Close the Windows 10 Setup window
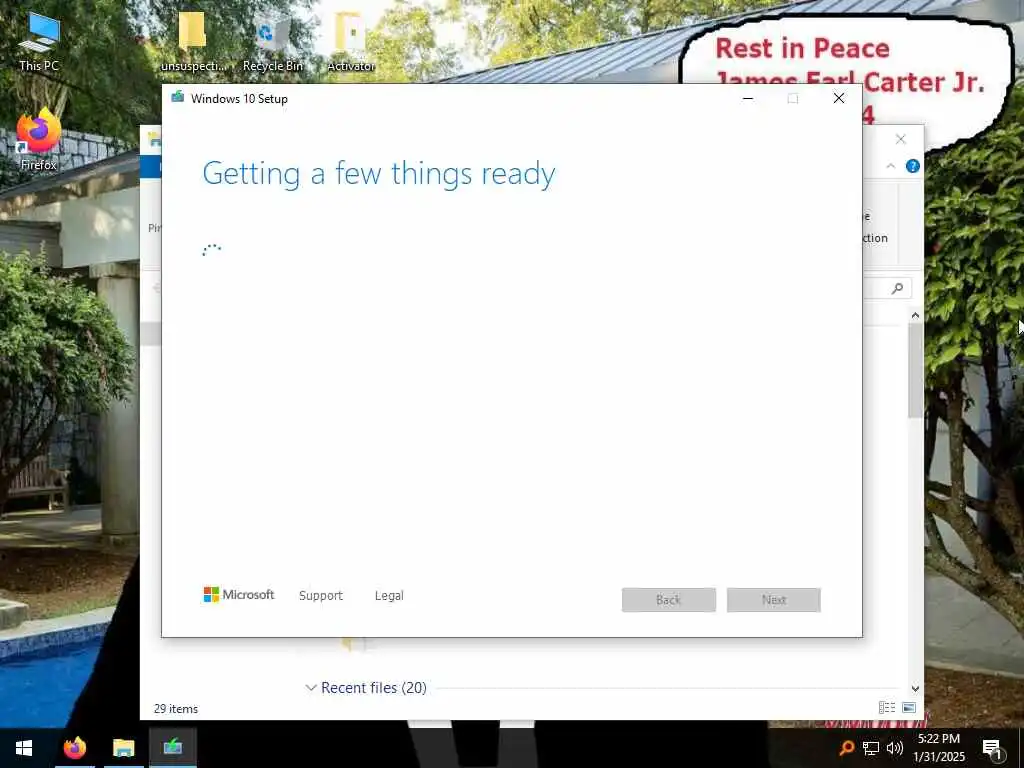The image size is (1024, 768). [839, 99]
